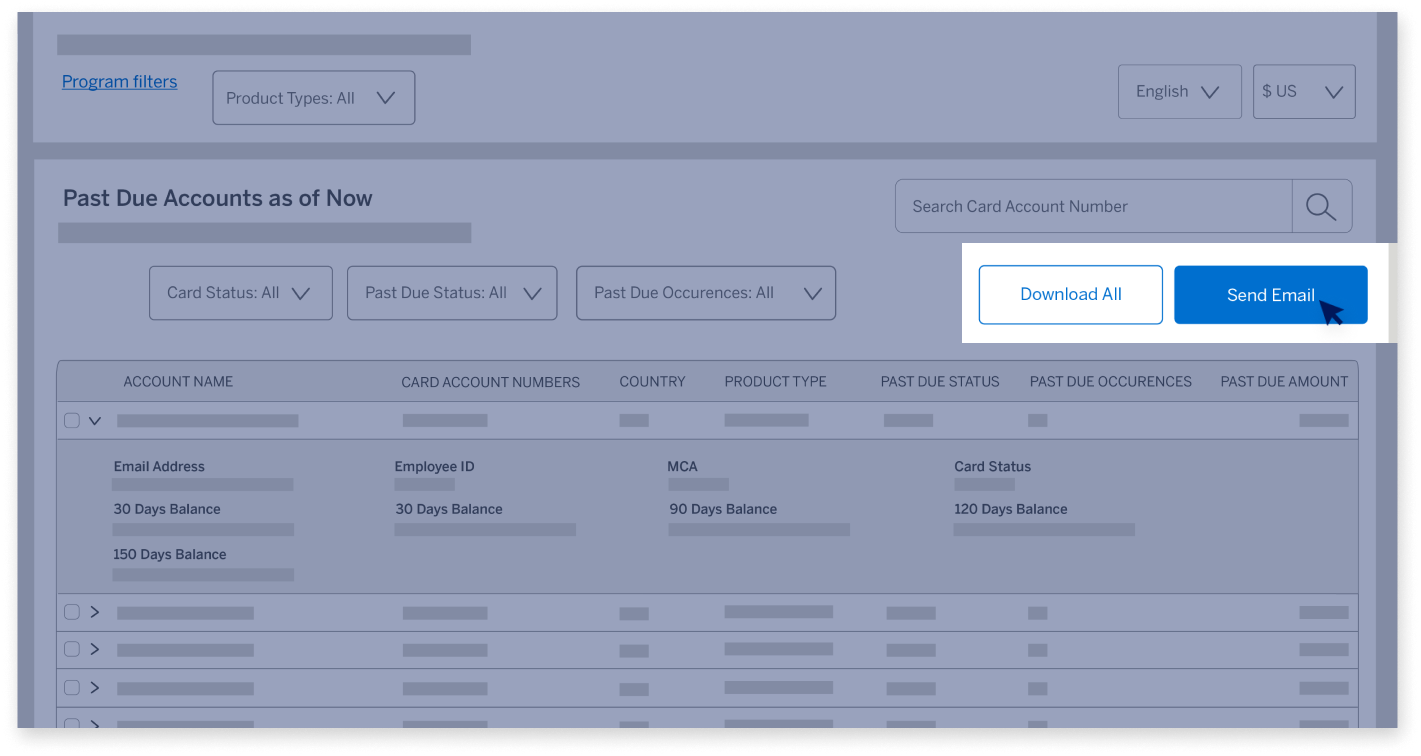Viewport: 1421px width, 756px height.
Task: Open the $ US currency dropdown
Action: (x=1304, y=91)
